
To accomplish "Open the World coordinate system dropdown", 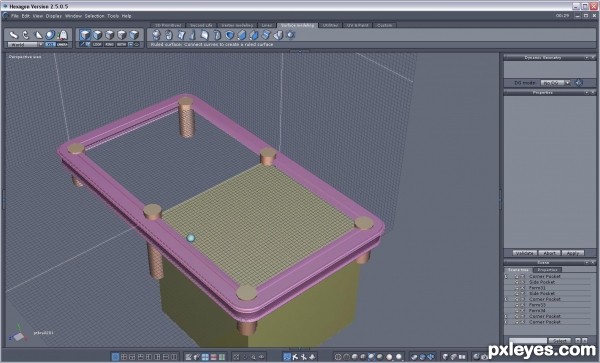I will click(25, 44).
